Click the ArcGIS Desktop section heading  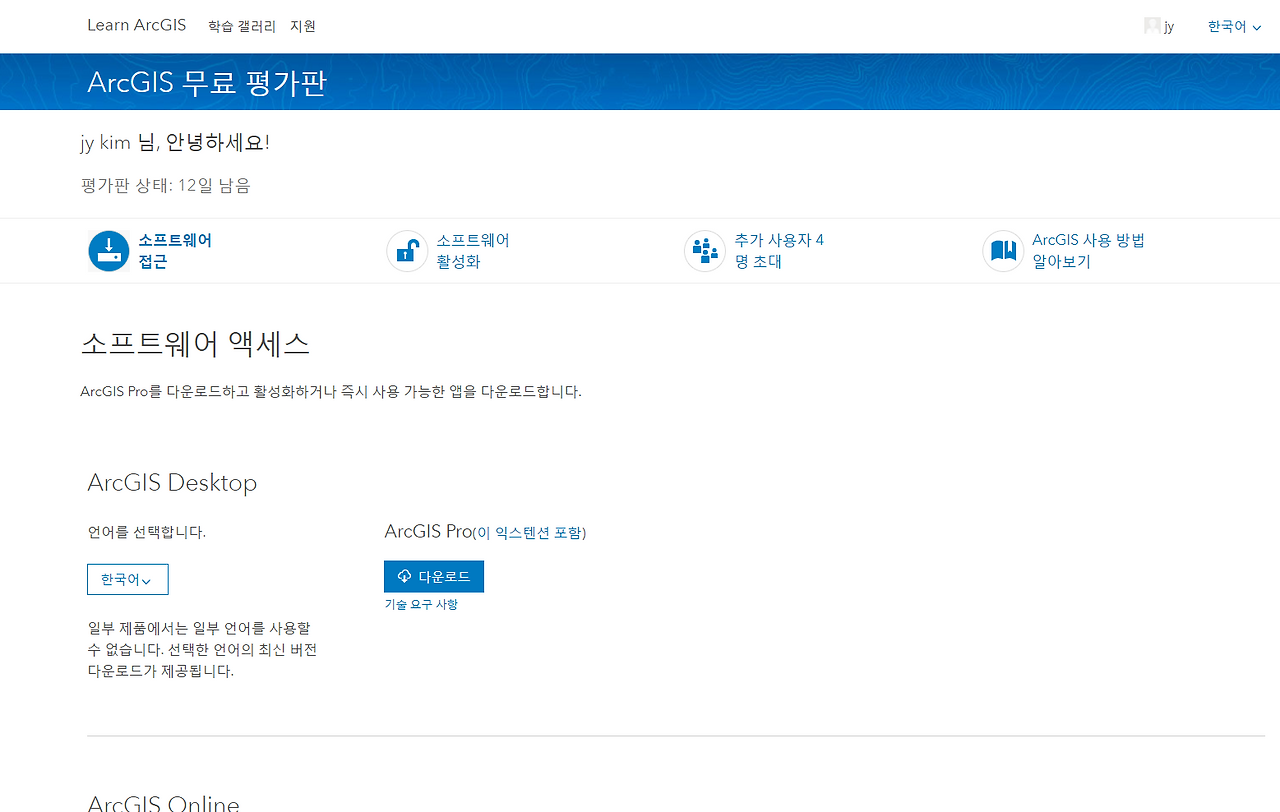coord(172,482)
